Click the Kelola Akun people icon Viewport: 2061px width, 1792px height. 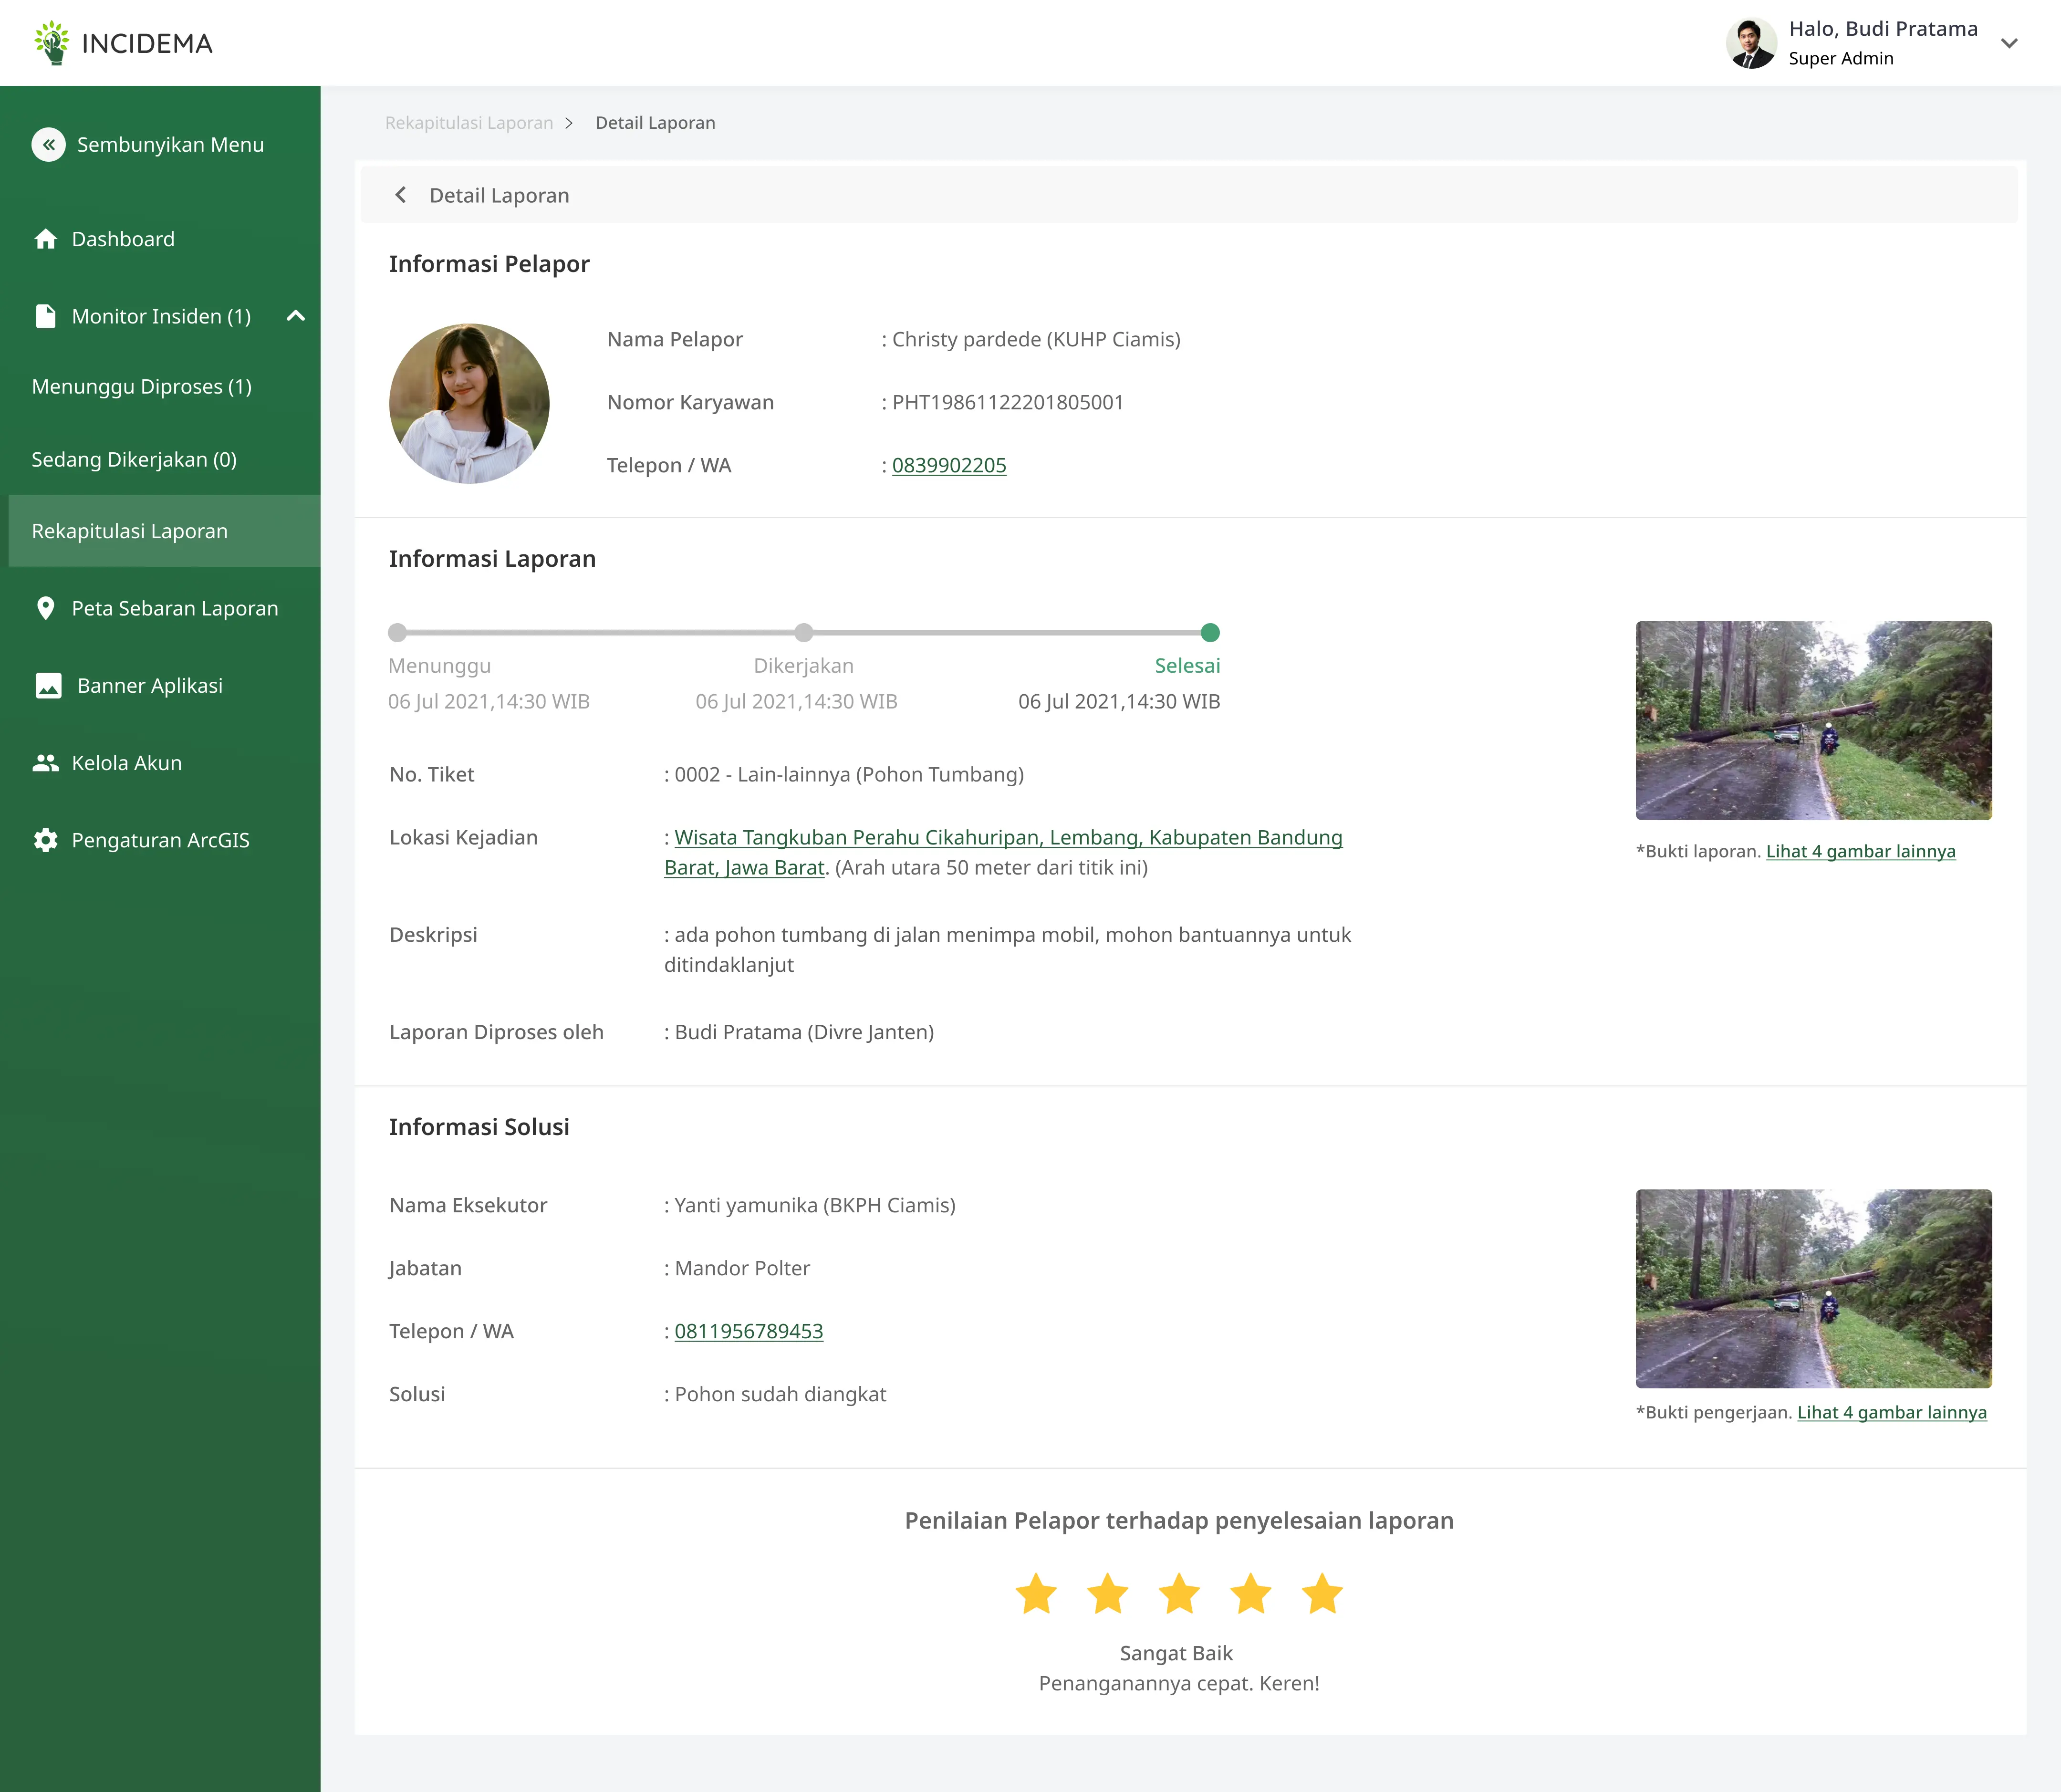click(45, 762)
